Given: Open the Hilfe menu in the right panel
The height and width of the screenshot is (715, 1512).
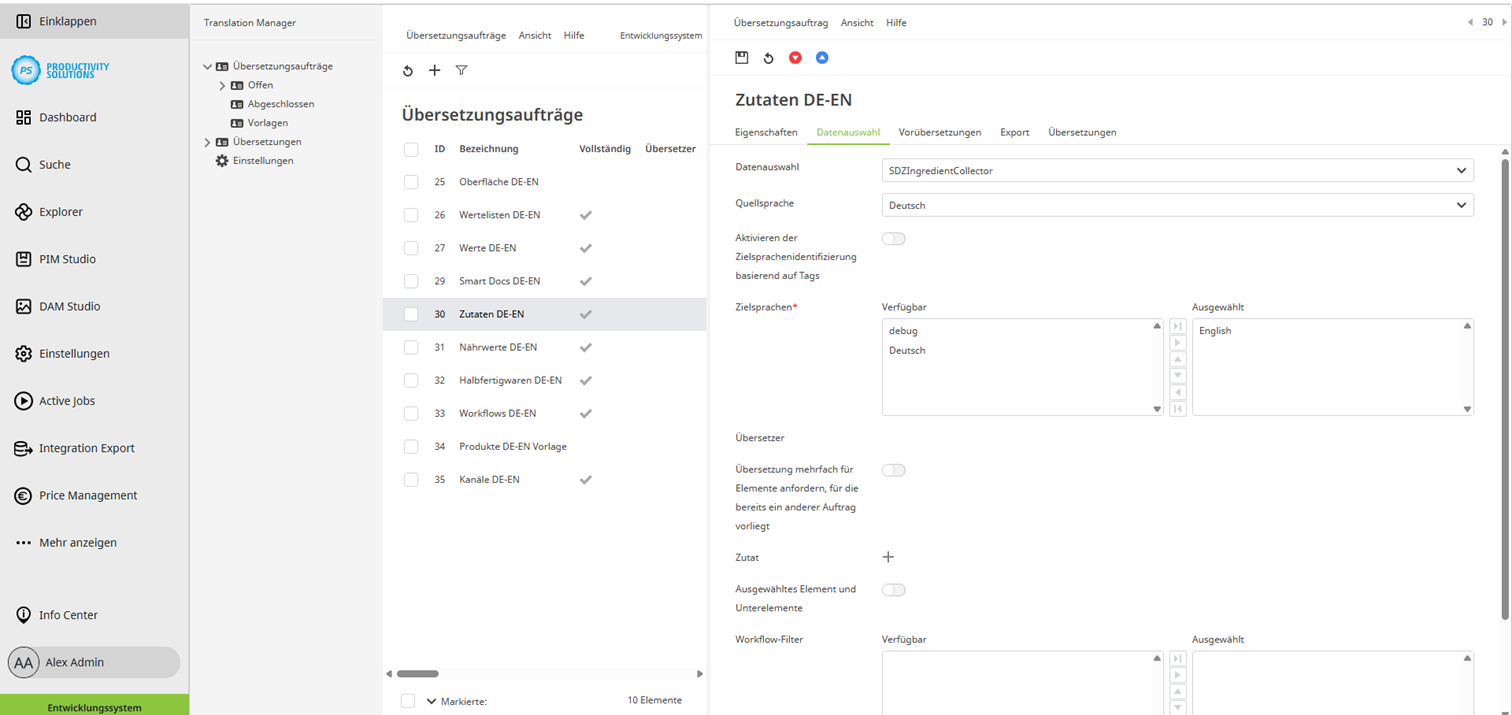Looking at the screenshot, I should click(895, 22).
